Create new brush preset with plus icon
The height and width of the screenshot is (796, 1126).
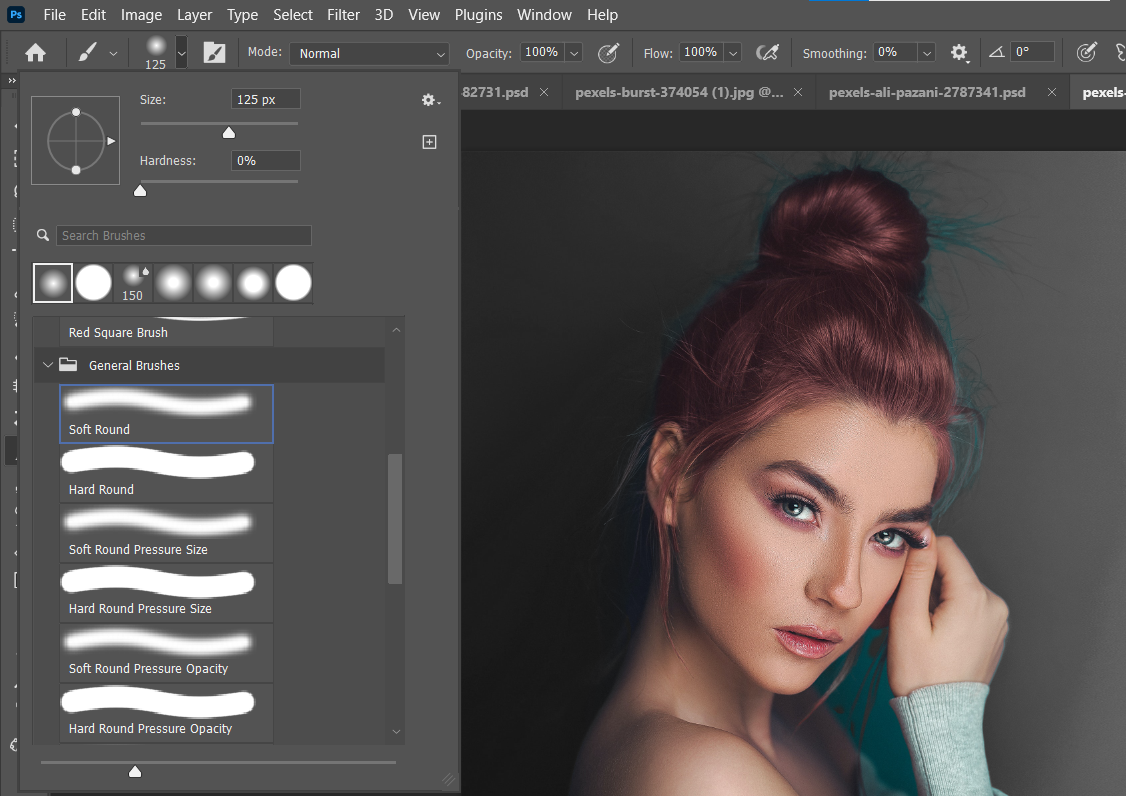point(430,142)
